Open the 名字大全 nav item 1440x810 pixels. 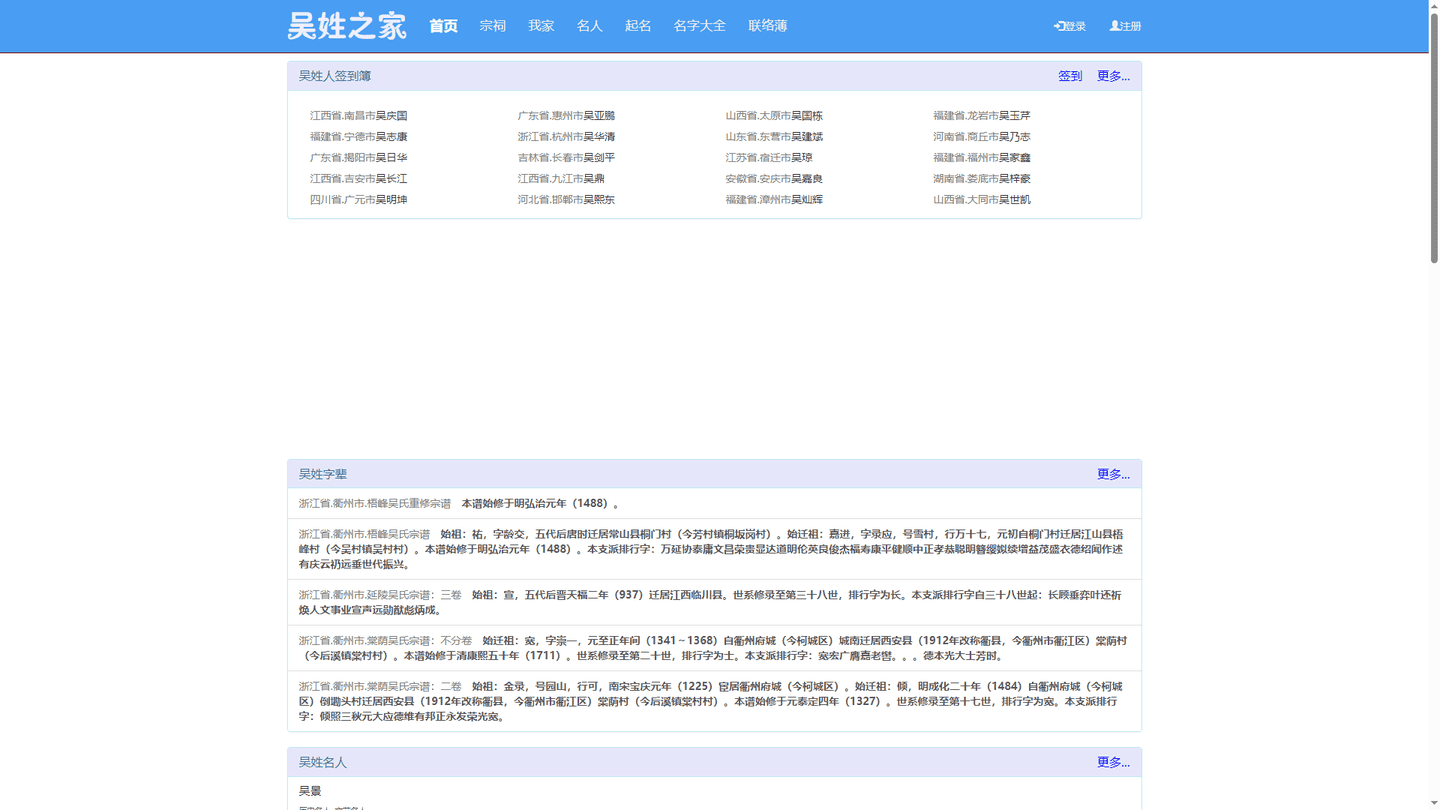[700, 26]
